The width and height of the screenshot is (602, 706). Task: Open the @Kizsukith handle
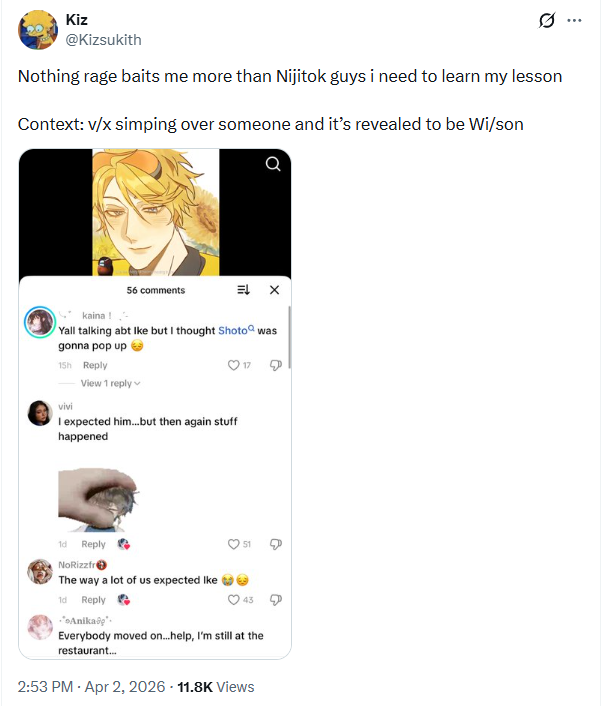104,40
